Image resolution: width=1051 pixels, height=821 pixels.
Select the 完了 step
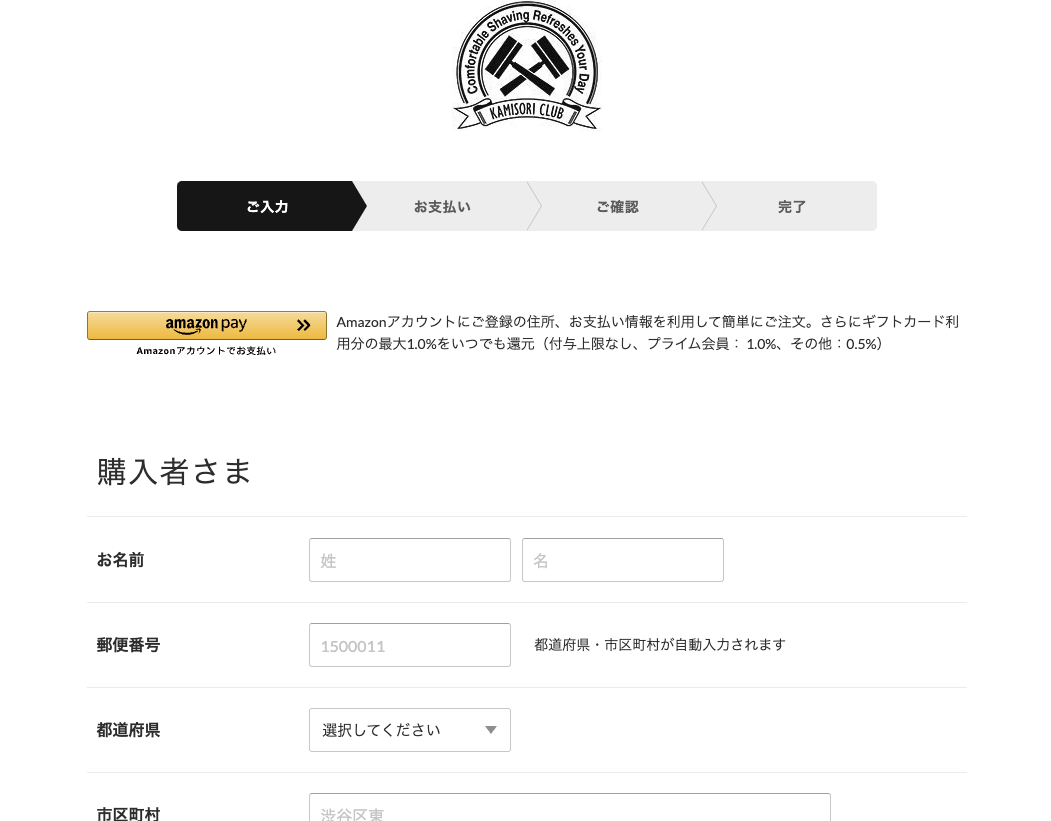click(792, 206)
